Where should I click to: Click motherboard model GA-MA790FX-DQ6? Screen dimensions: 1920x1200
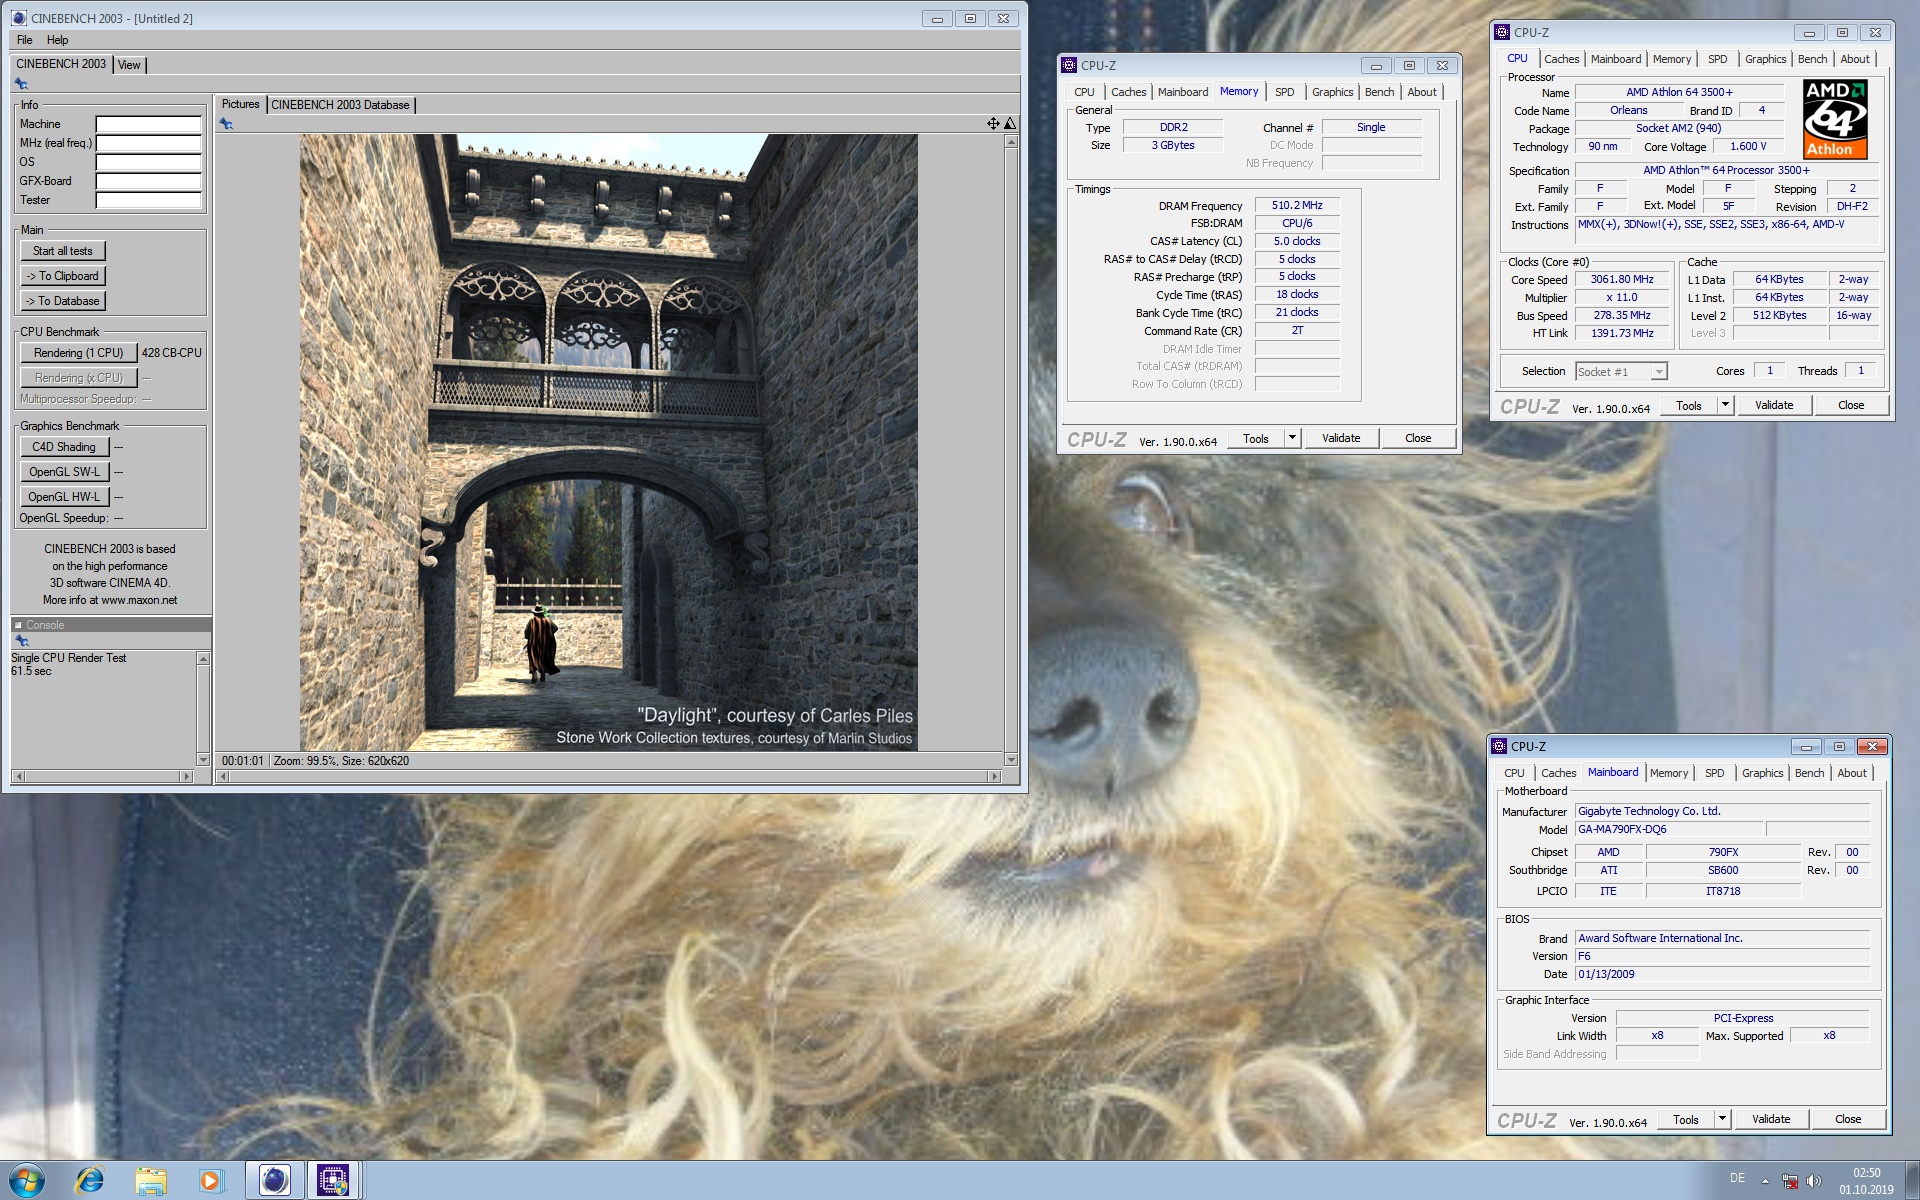(1668, 829)
